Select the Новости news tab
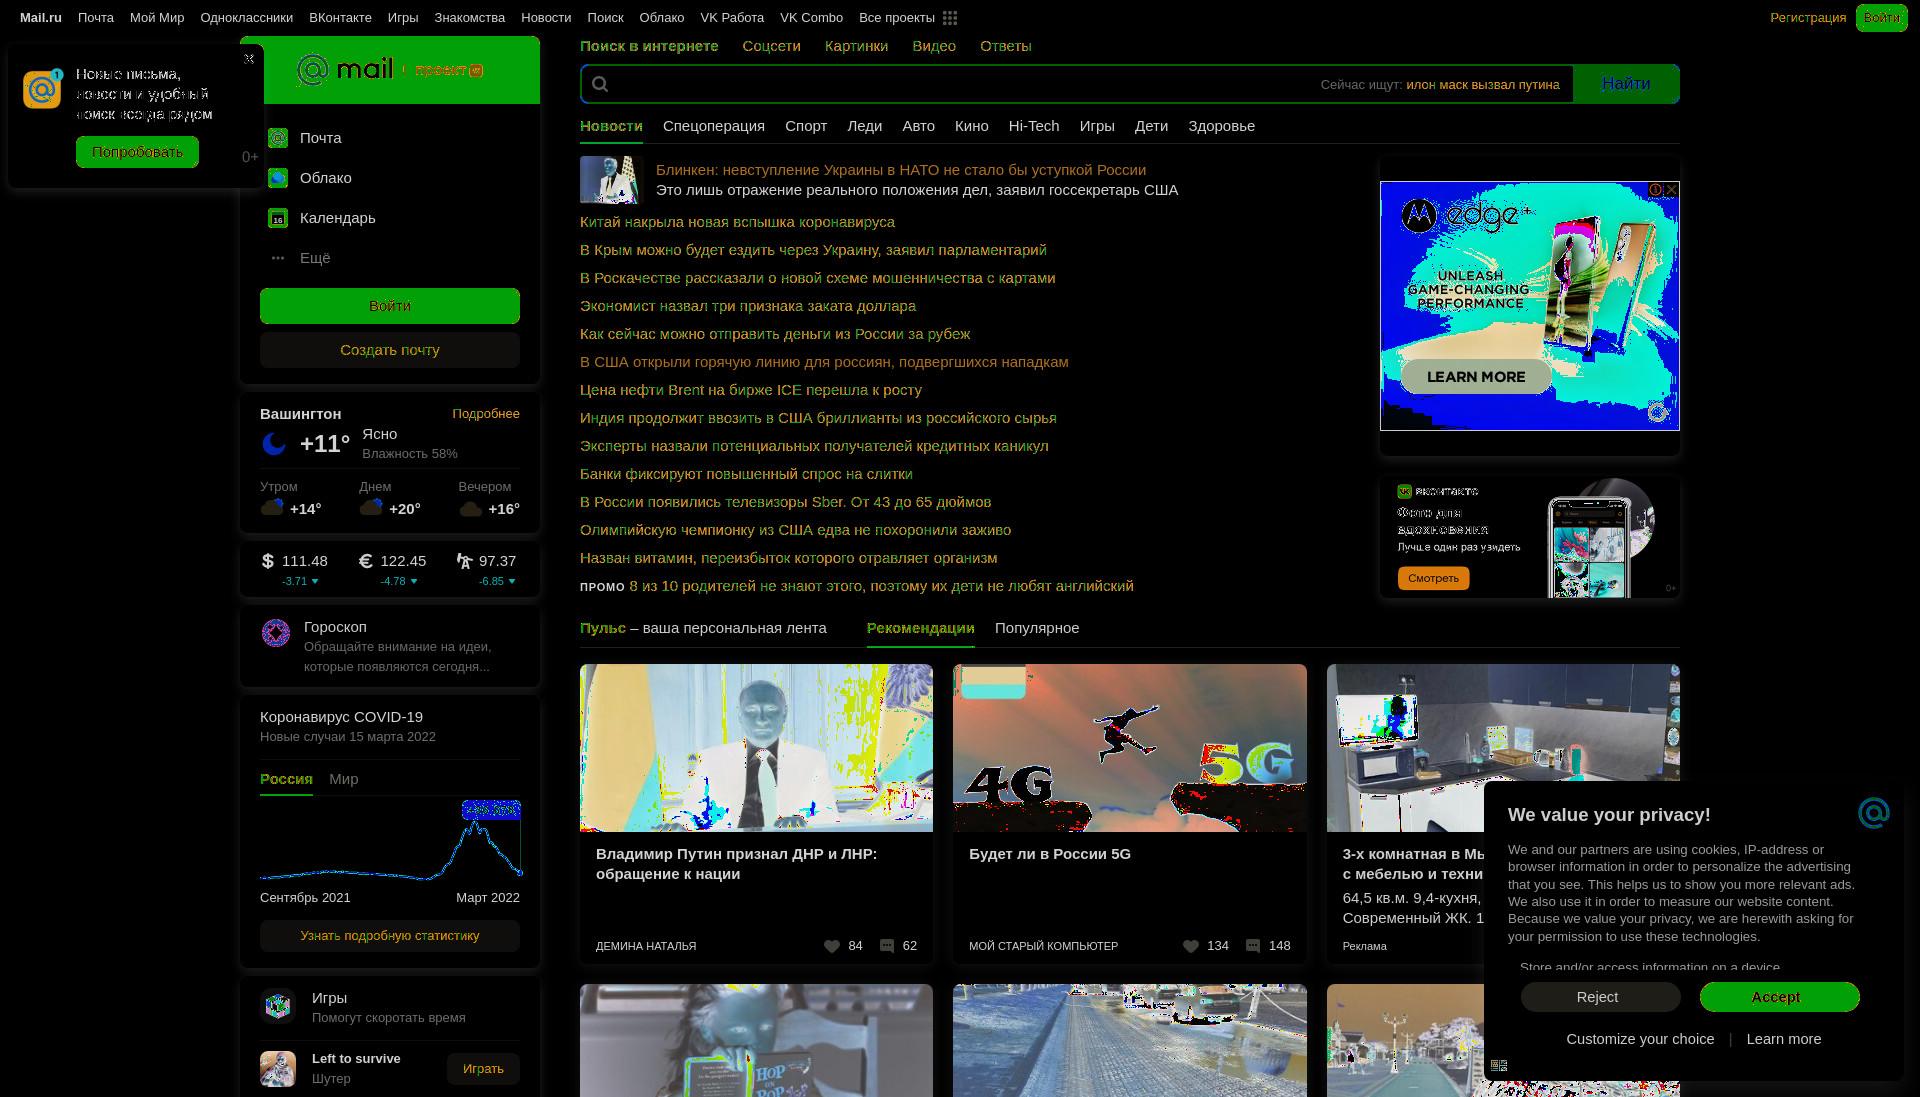 point(611,126)
